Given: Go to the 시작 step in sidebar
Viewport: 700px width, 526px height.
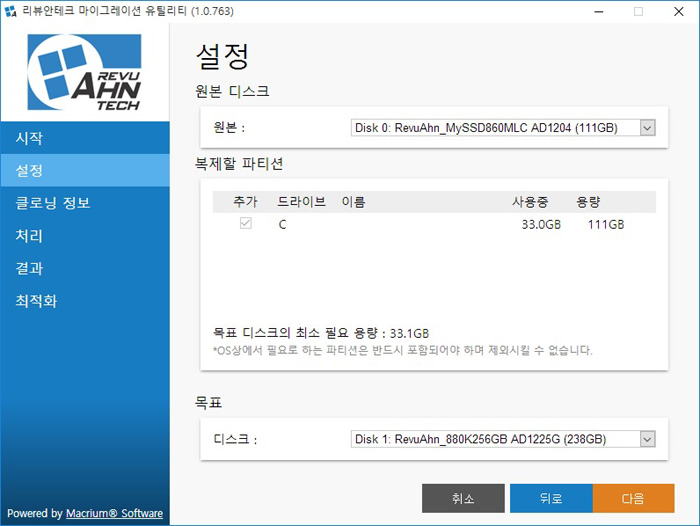Looking at the screenshot, I should point(30,138).
